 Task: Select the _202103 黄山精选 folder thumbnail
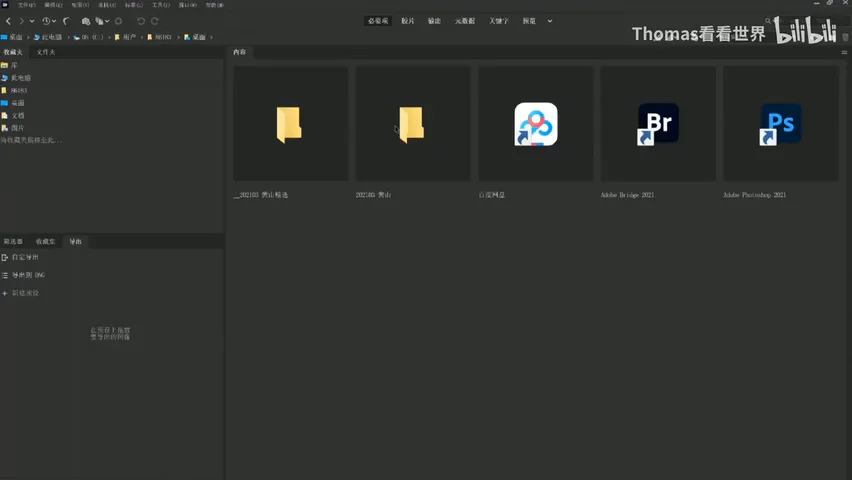[x=291, y=124]
